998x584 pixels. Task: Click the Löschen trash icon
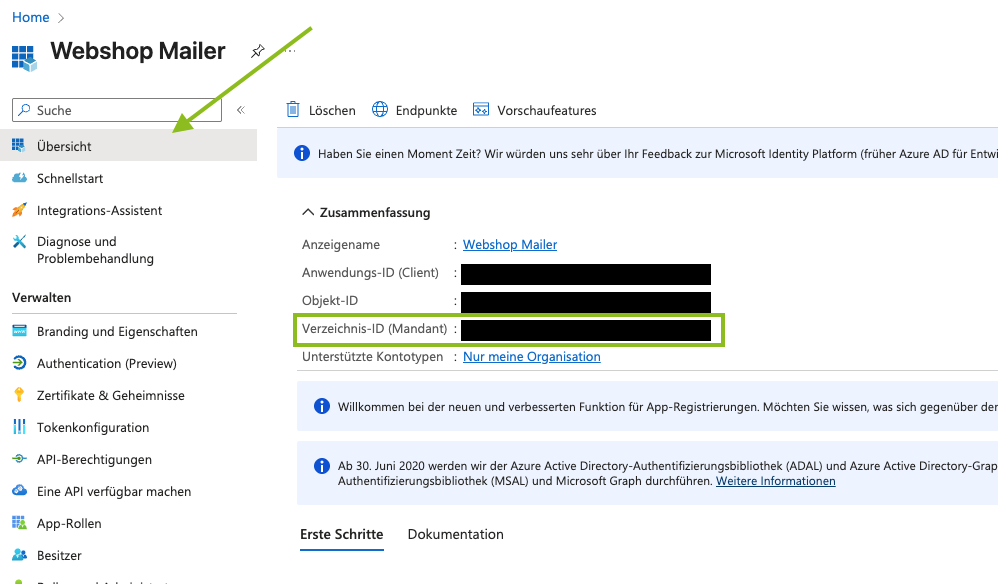(x=293, y=110)
